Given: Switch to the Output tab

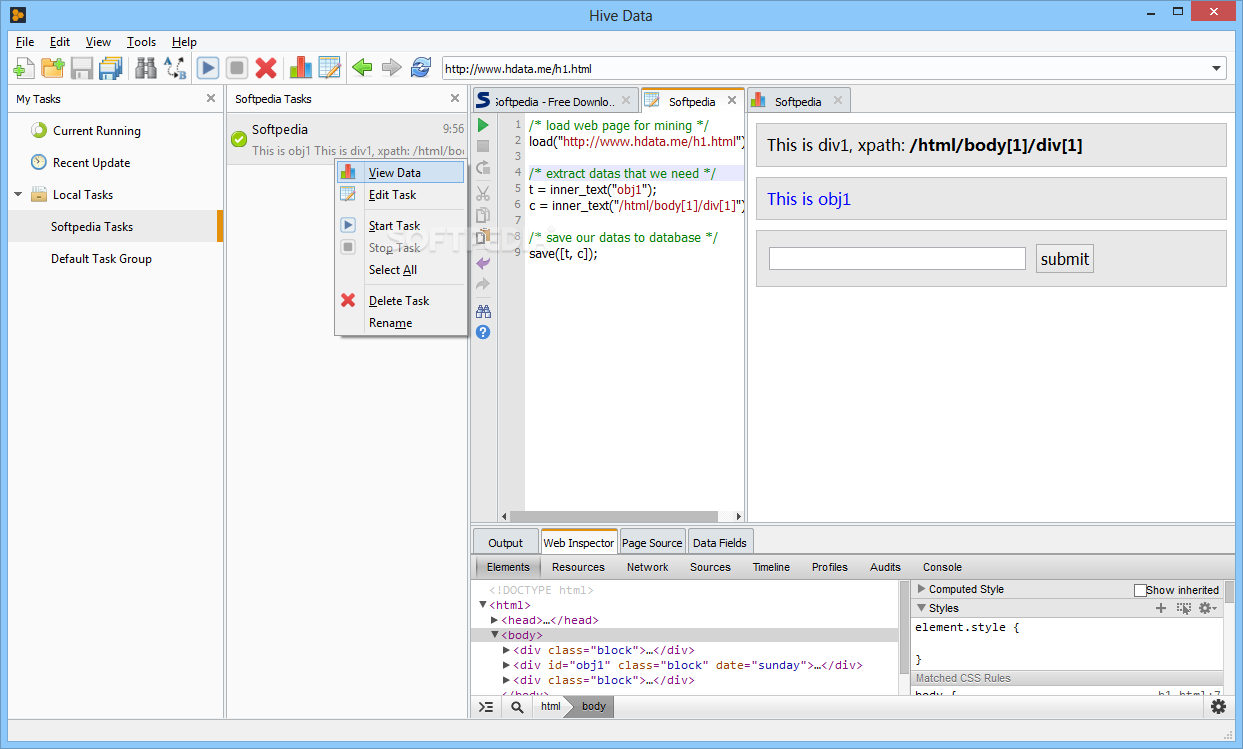Looking at the screenshot, I should (505, 542).
